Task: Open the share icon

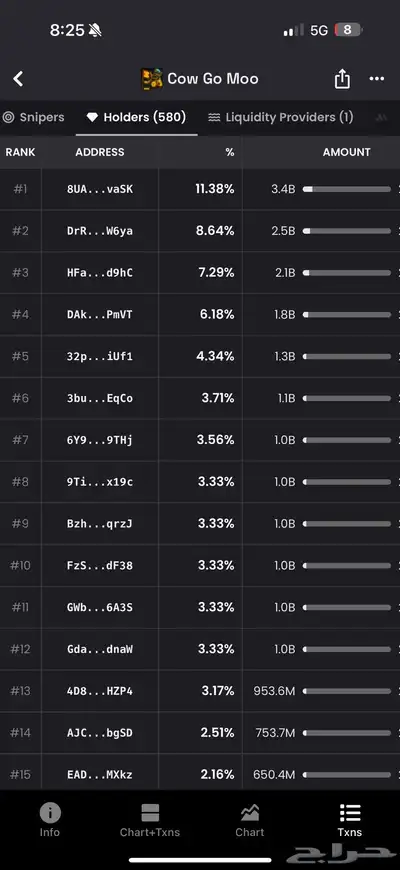Action: [x=342, y=79]
